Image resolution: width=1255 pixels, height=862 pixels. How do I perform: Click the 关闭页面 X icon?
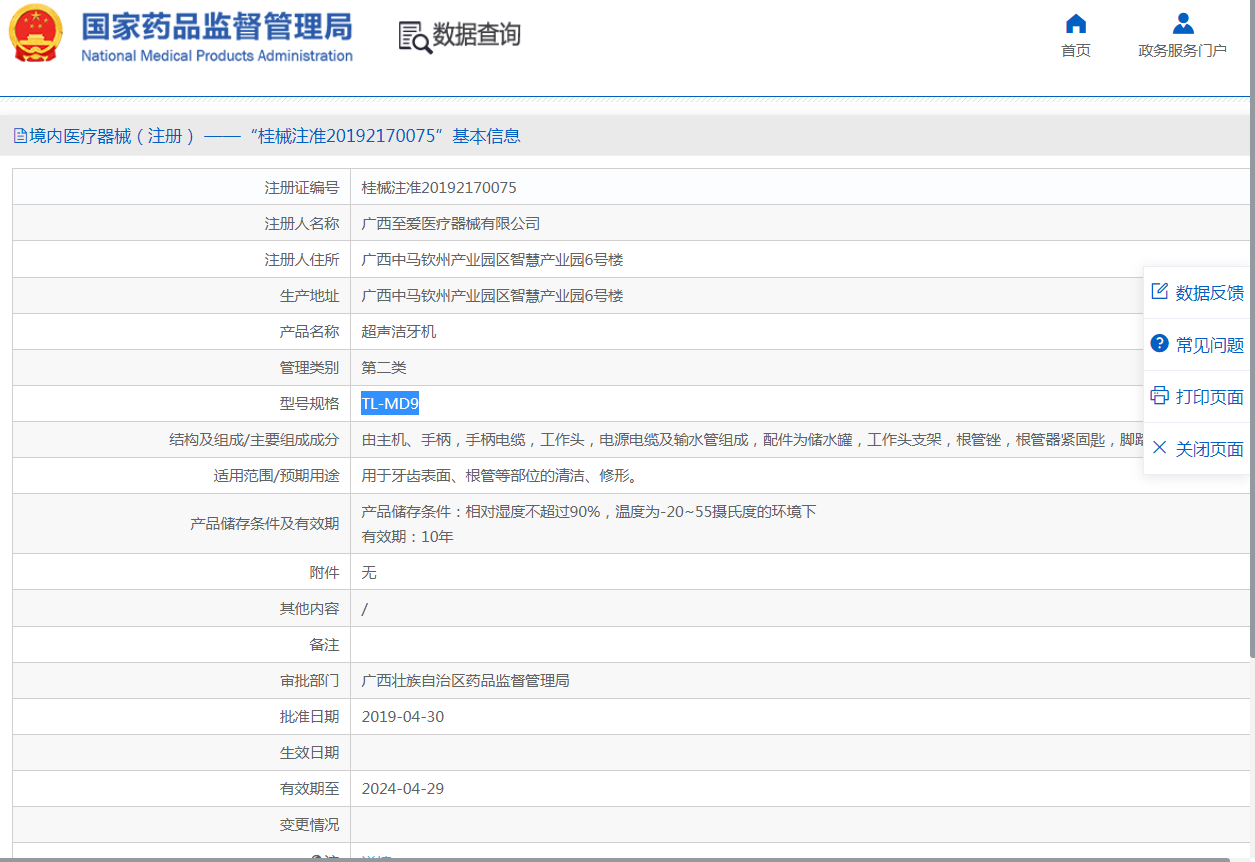click(1160, 448)
